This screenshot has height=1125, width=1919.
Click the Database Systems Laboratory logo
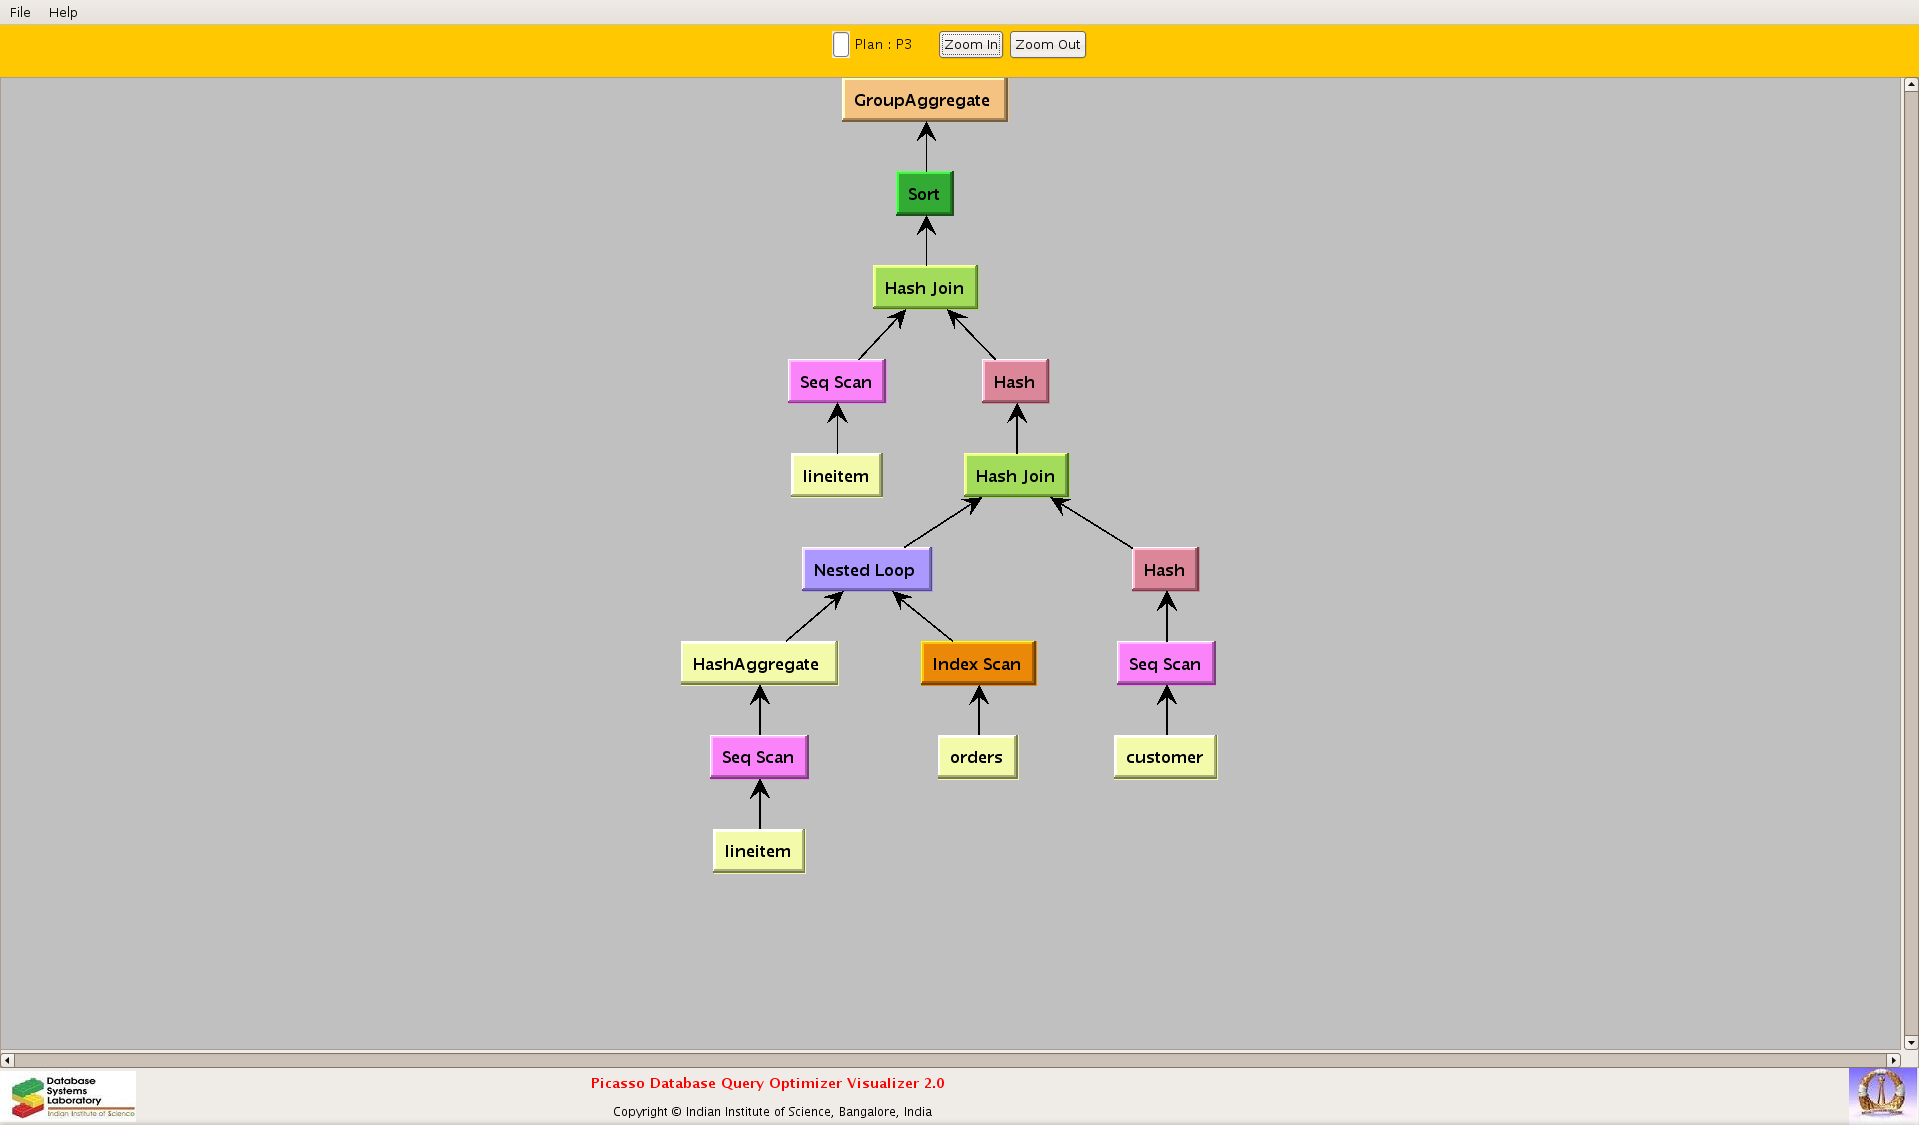tap(72, 1096)
